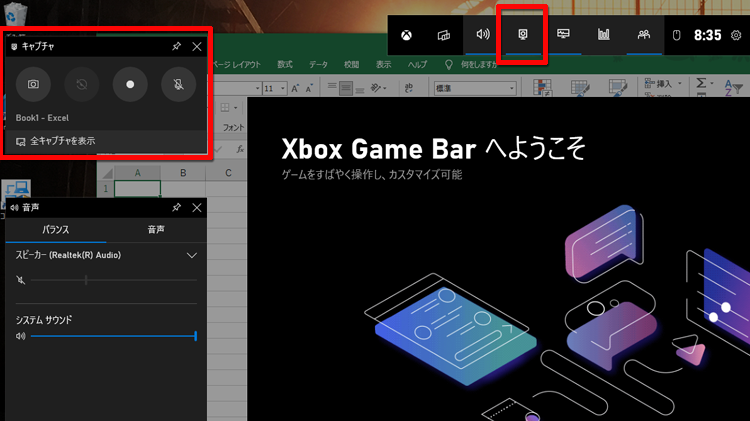
Task: Select Excel column A header
Action: coord(137,173)
